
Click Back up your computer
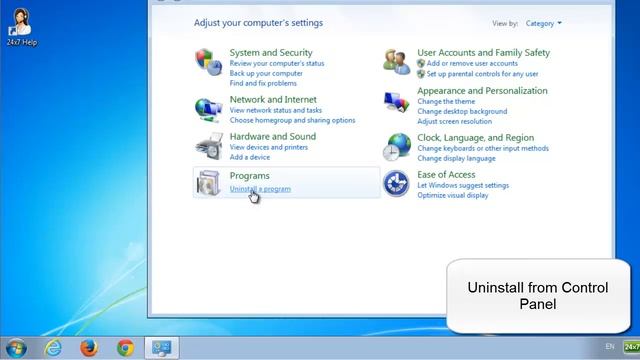click(266, 73)
